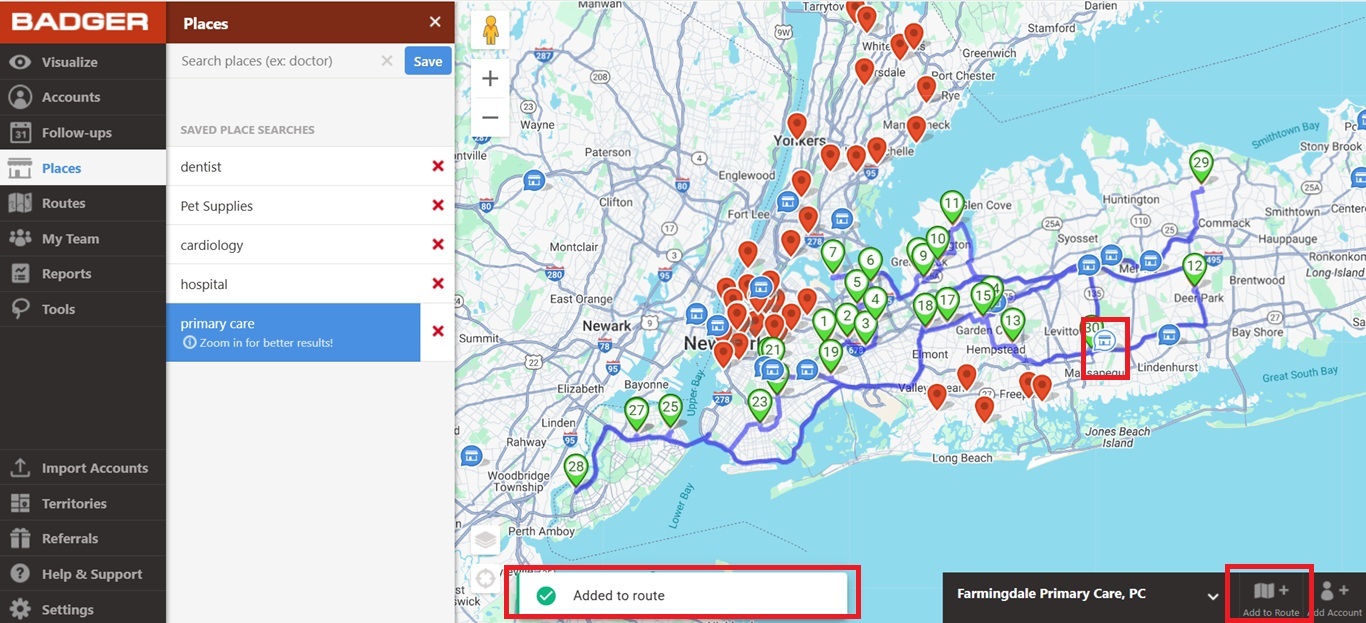
Task: Go to Accounts in the sidebar
Action: (83, 97)
